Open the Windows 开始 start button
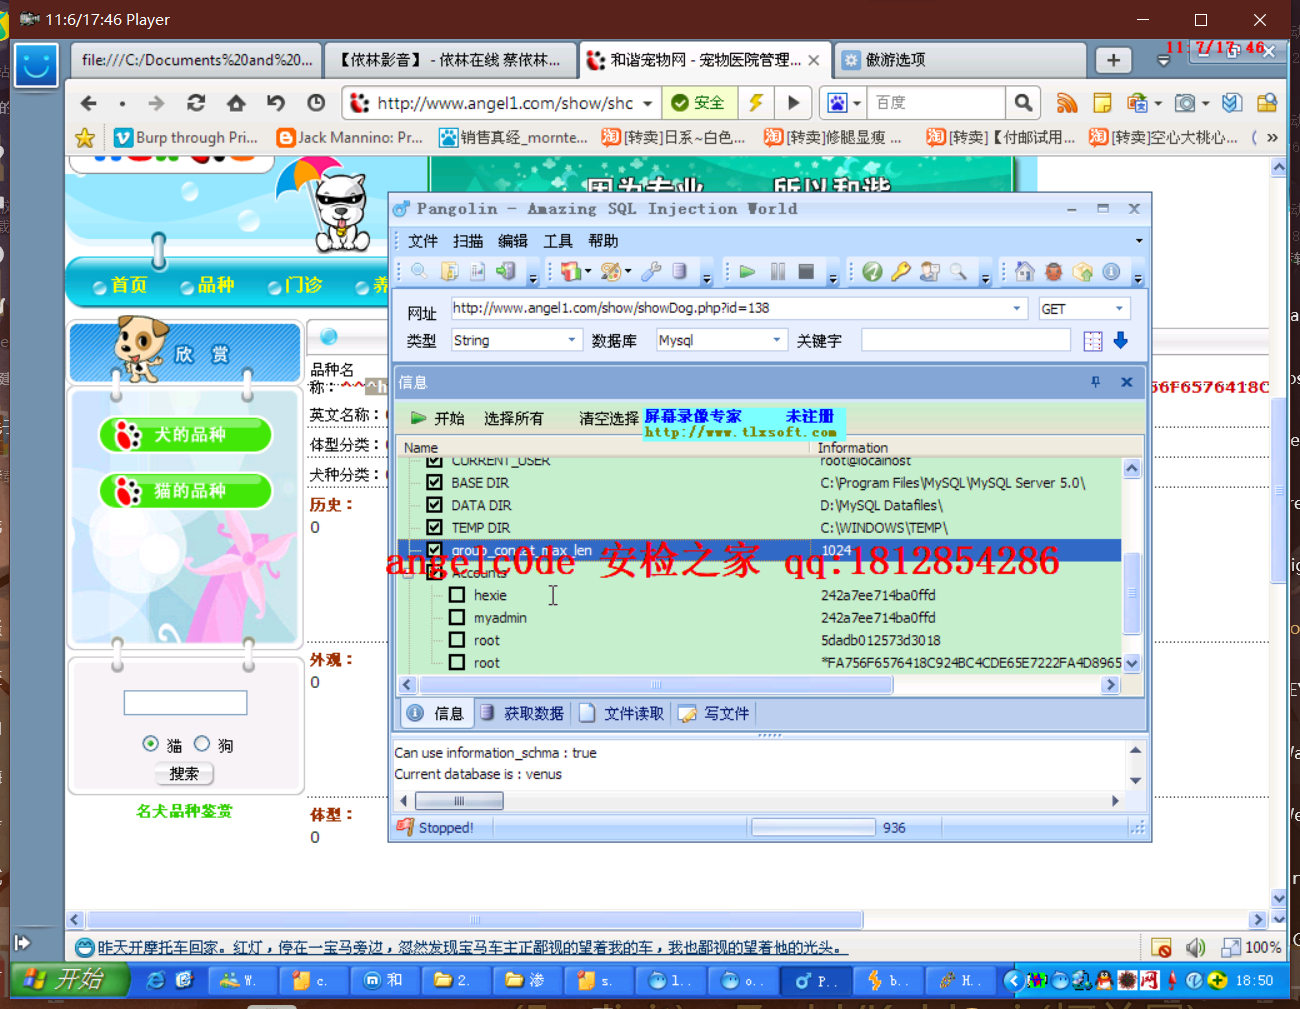This screenshot has height=1009, width=1300. 70,980
